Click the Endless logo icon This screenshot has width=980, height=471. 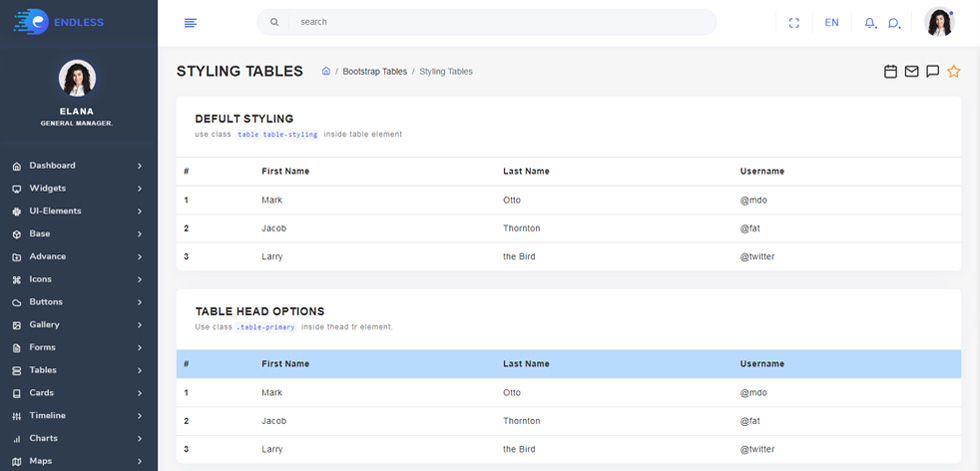pyautogui.click(x=31, y=22)
